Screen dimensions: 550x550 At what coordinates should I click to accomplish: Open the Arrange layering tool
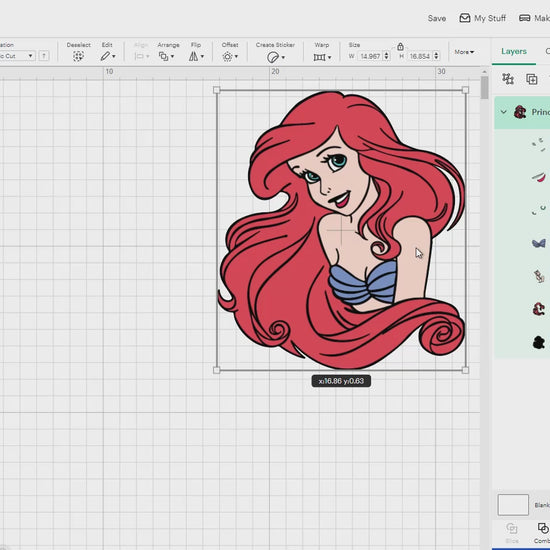point(163,56)
